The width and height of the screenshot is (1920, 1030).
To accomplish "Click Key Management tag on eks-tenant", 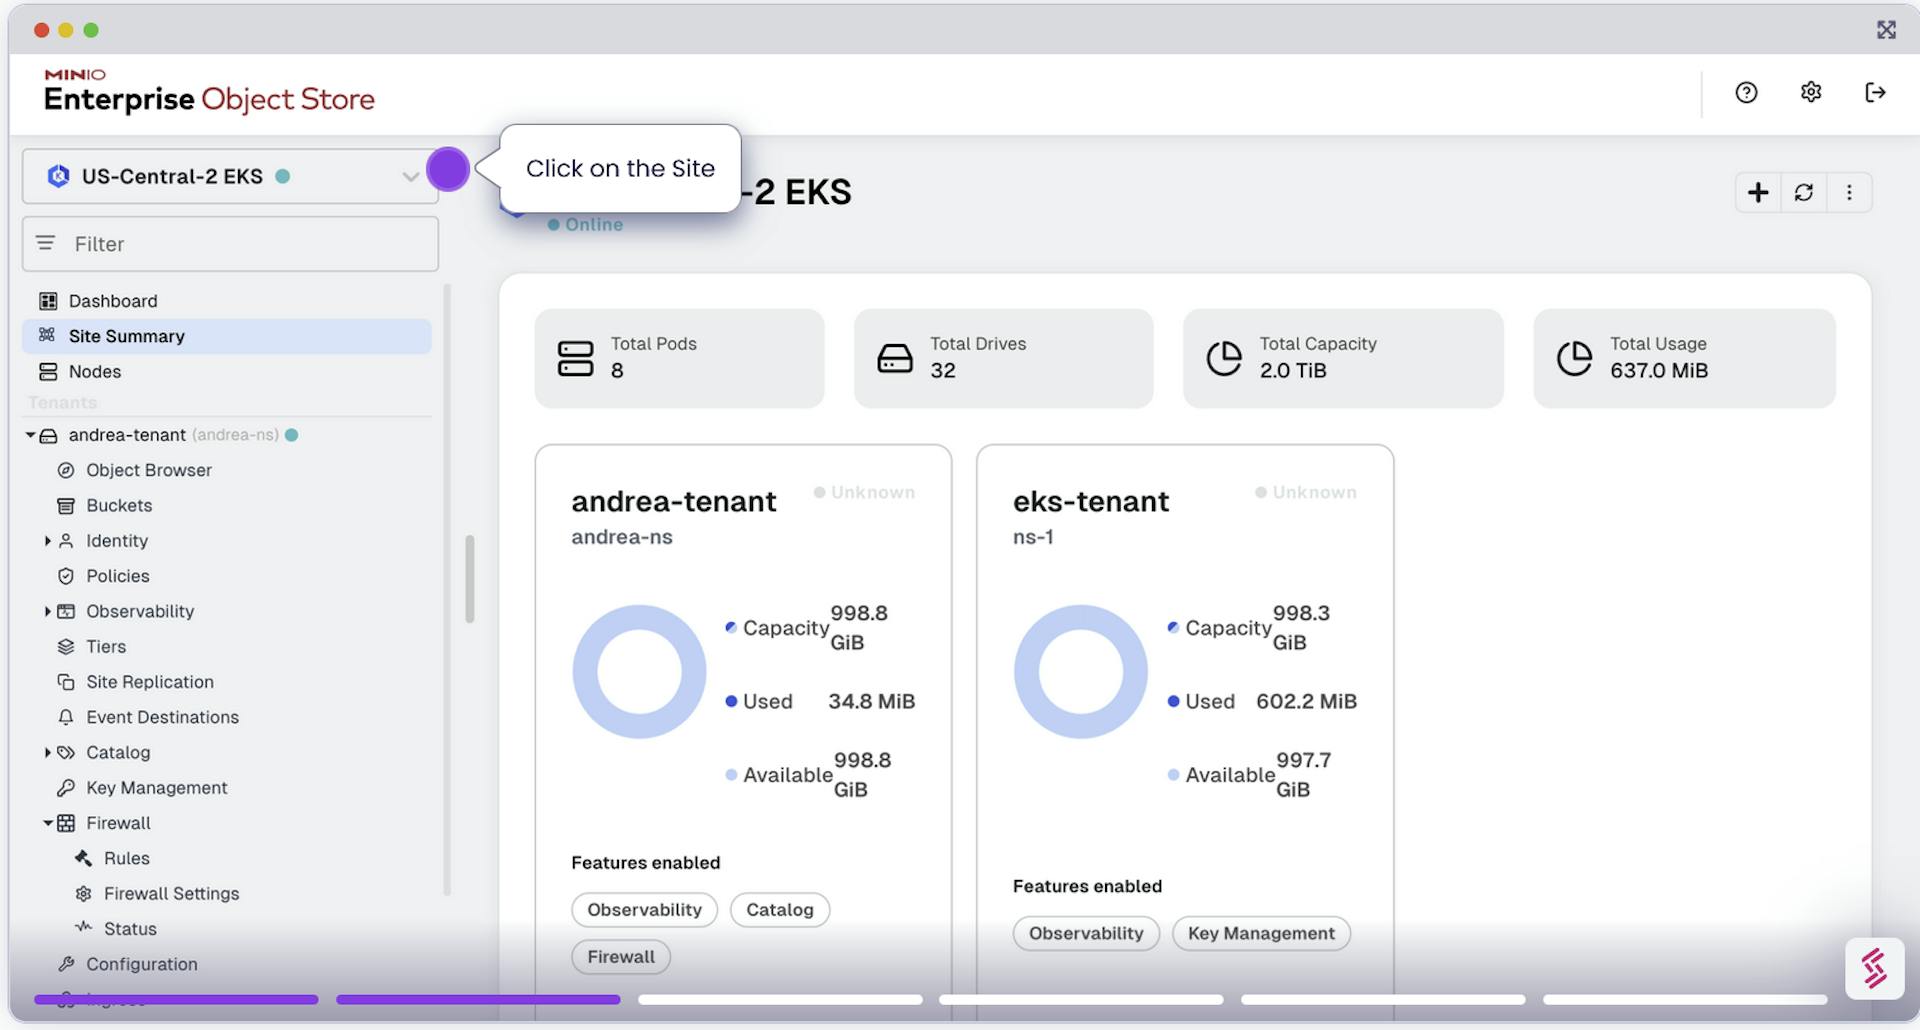I will coord(1260,933).
